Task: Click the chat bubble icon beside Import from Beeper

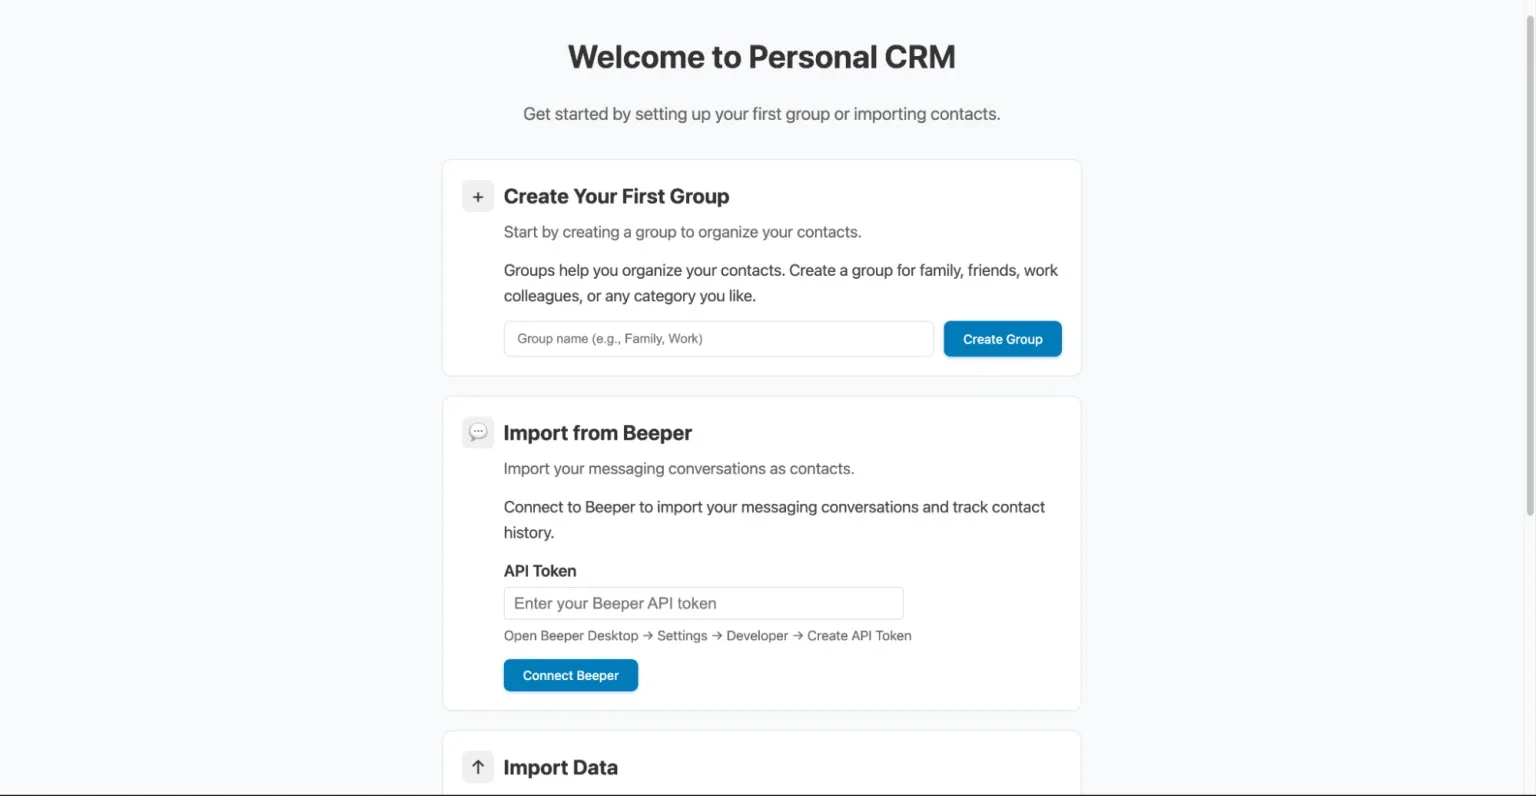Action: 478,433
